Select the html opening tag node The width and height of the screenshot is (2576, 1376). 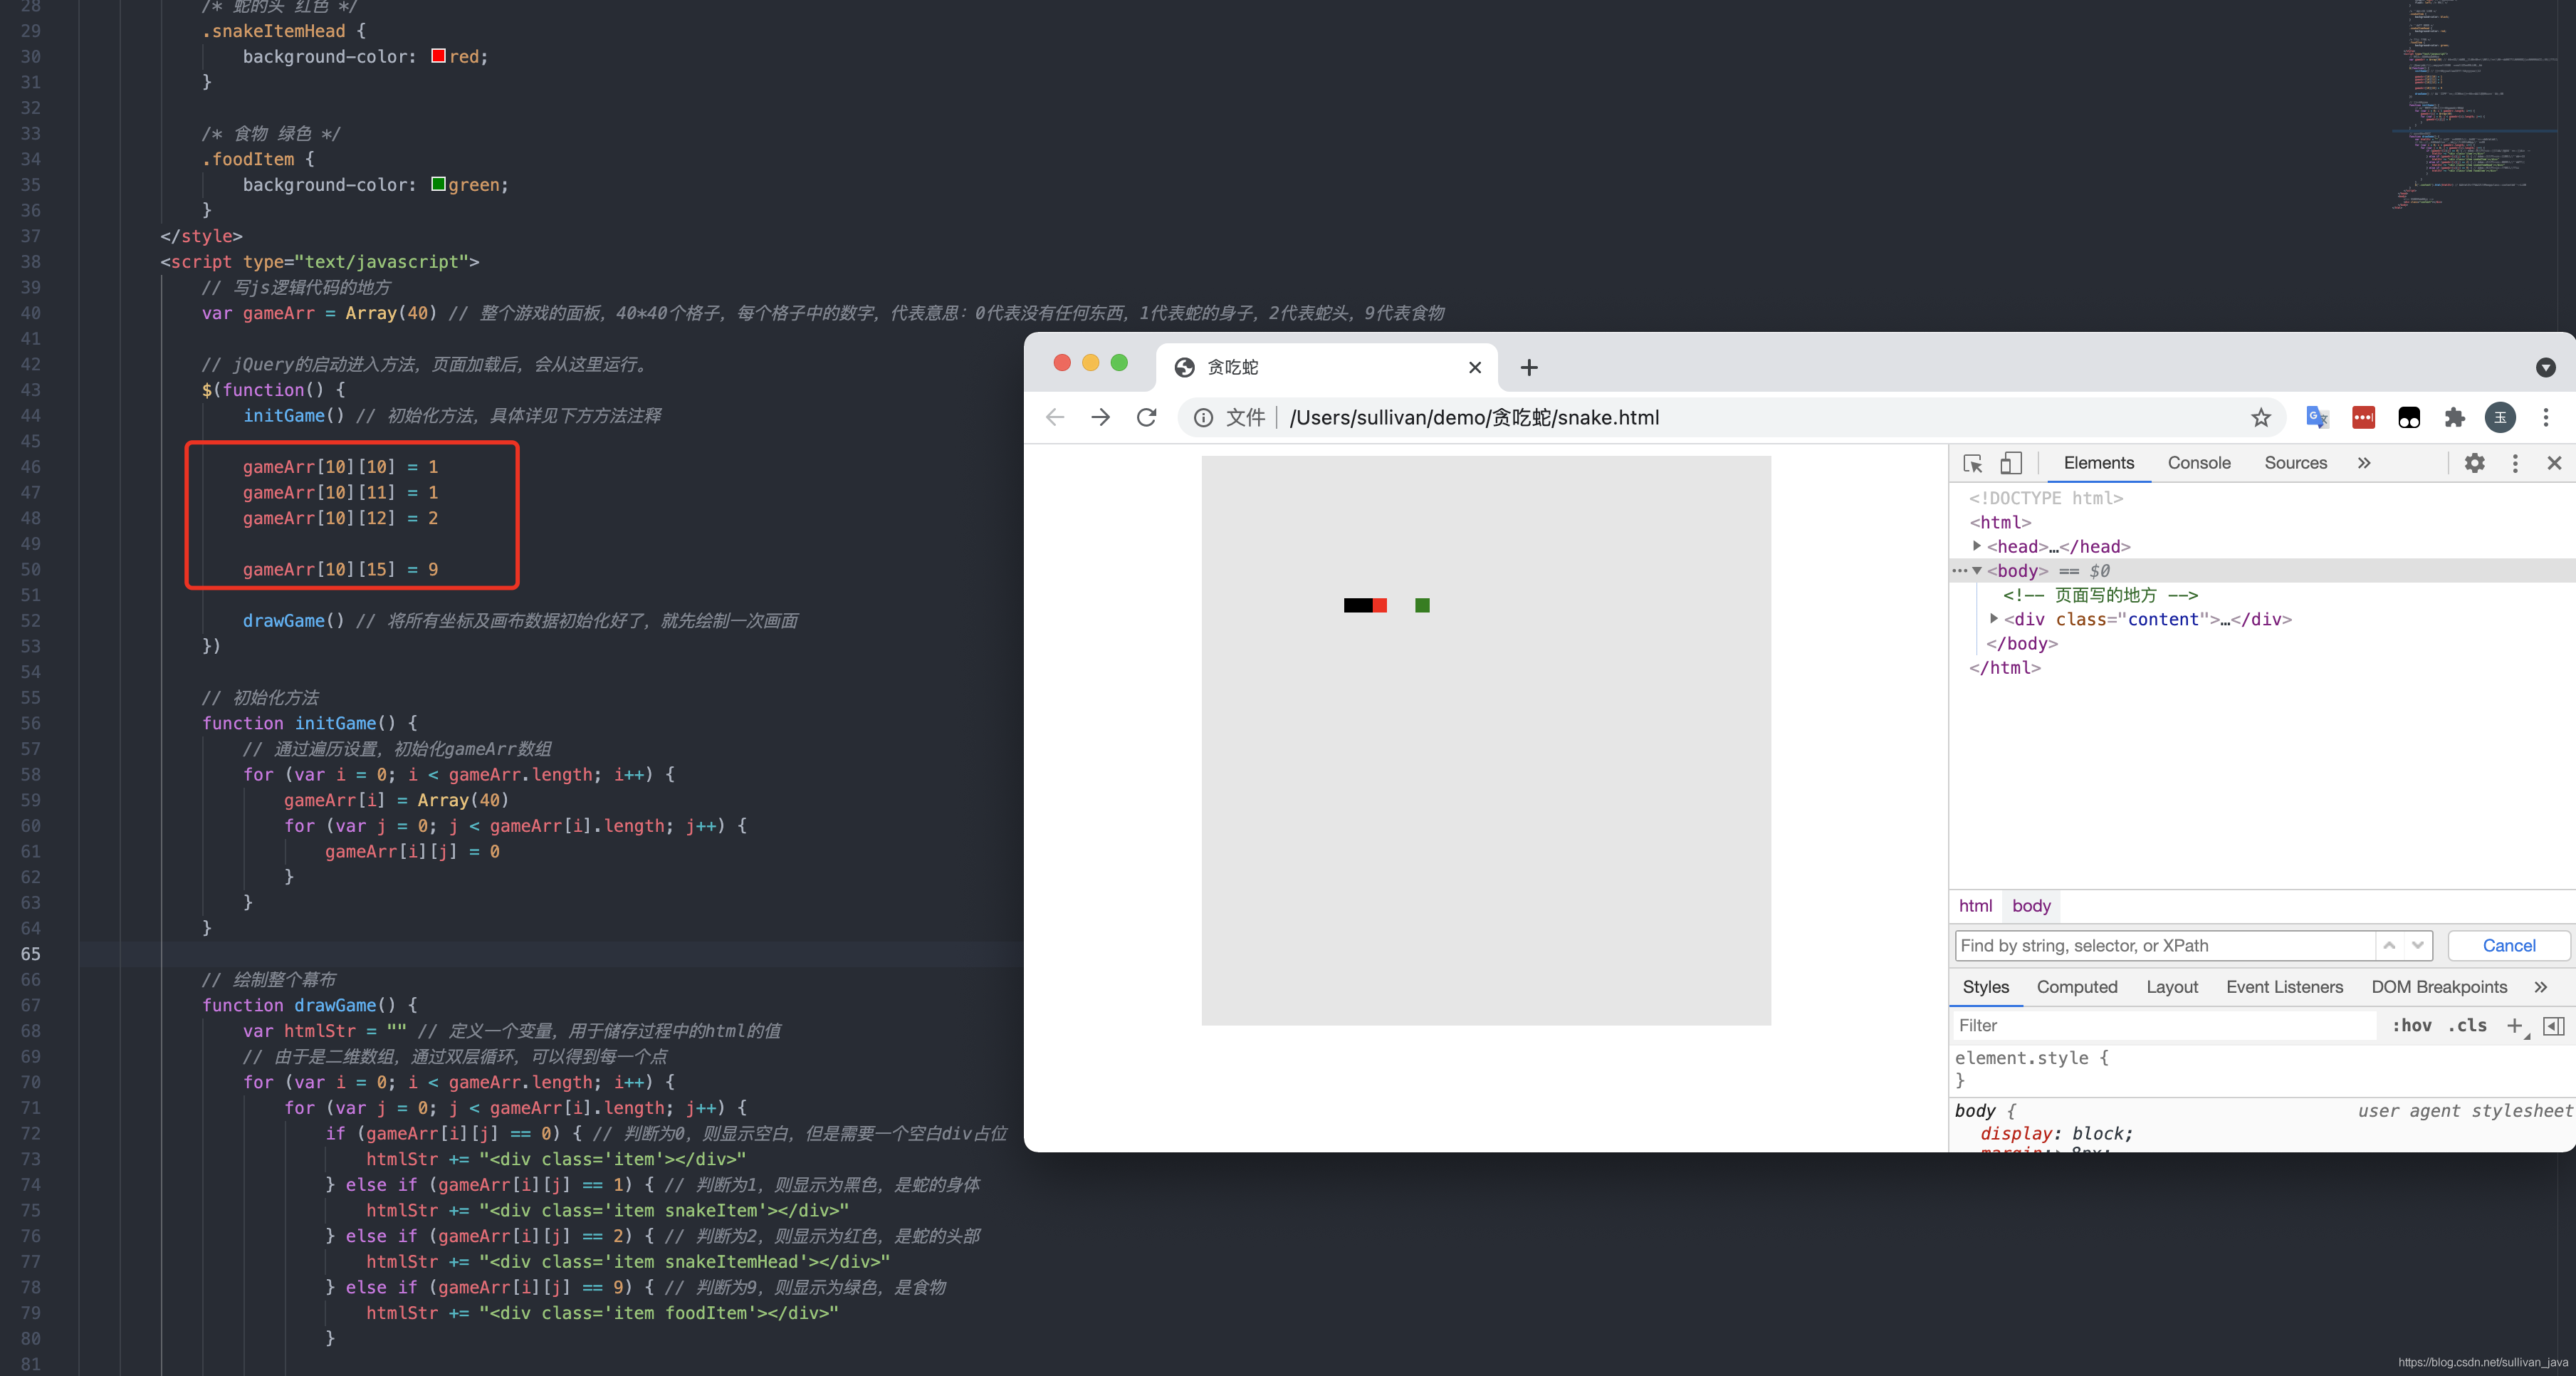[x=2001, y=523]
